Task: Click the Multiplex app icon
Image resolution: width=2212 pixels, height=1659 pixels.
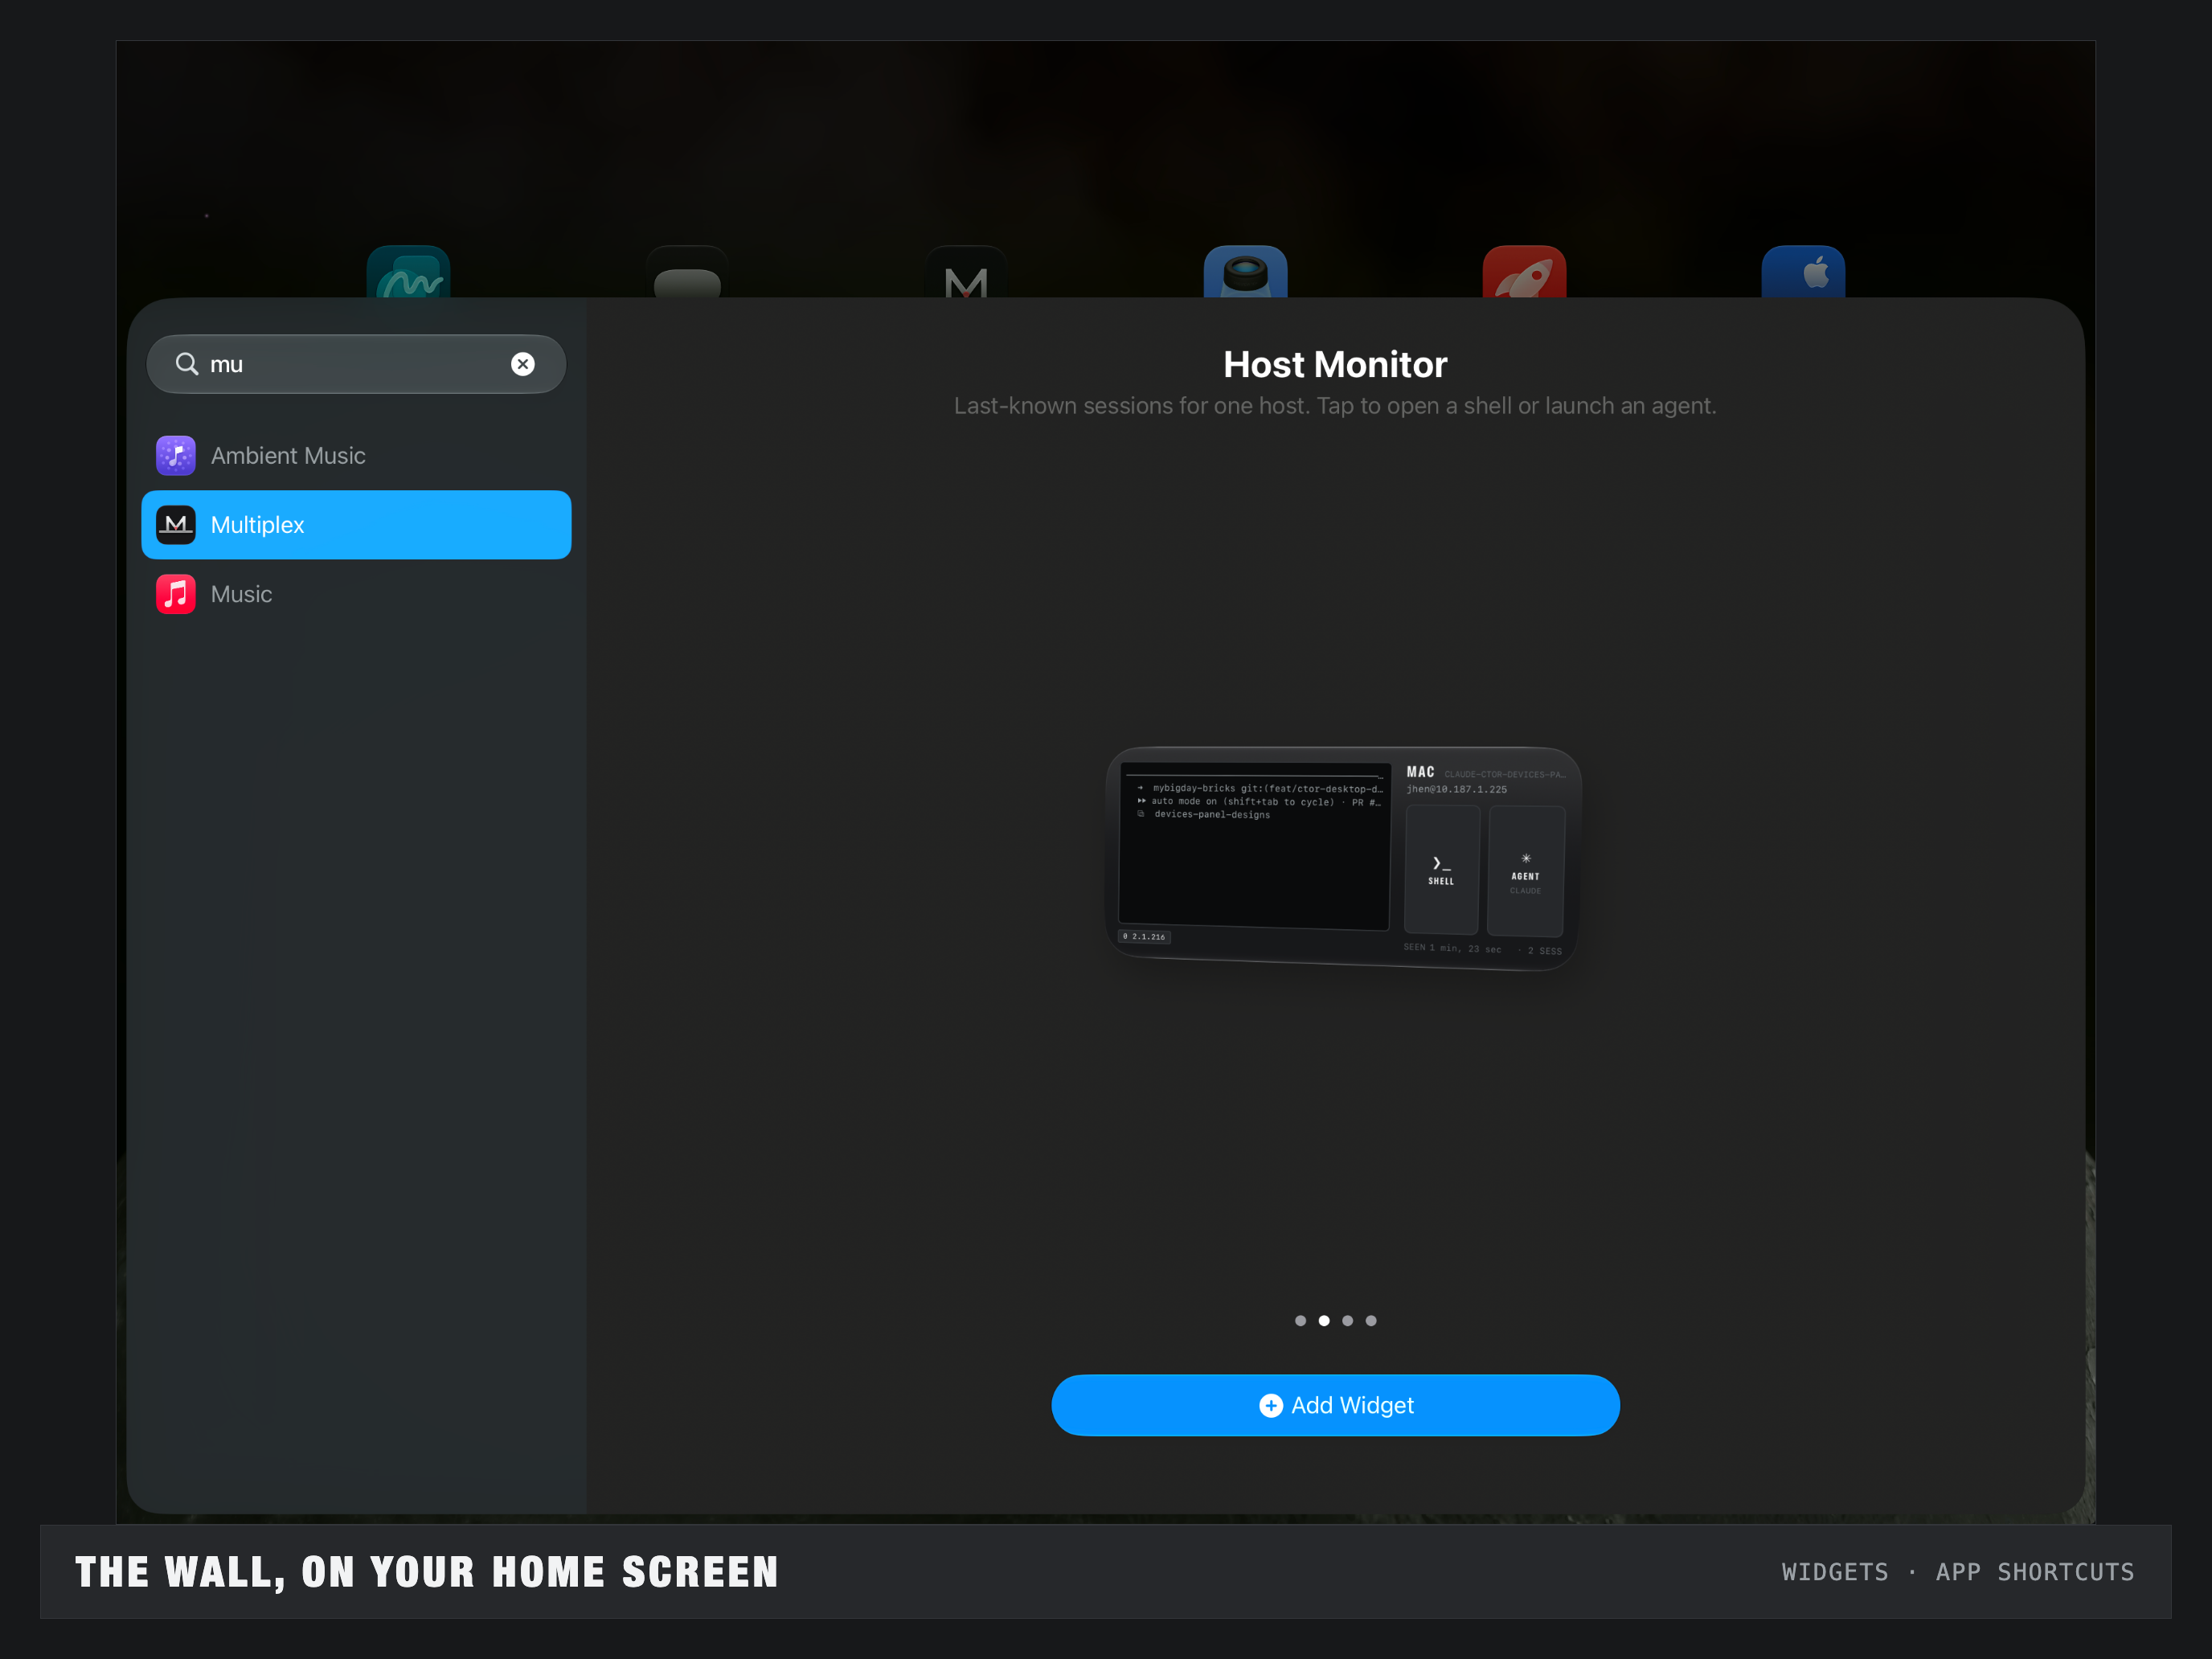Action: click(176, 525)
